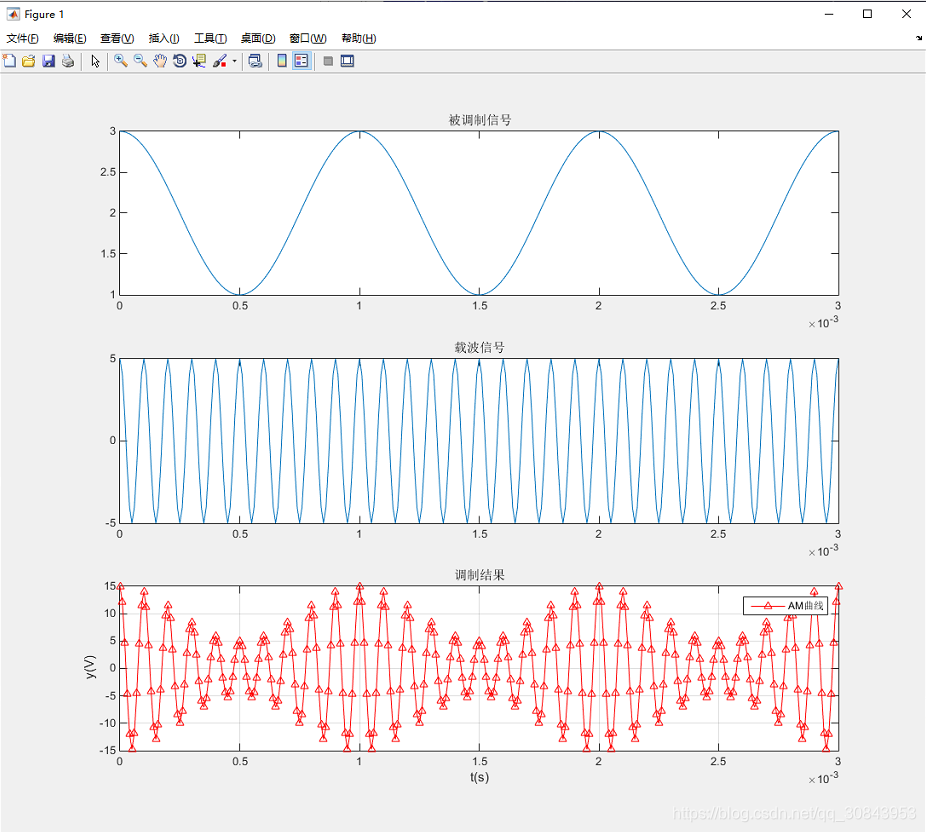Image resolution: width=926 pixels, height=832 pixels.
Task: Select the 调制结果 plot title
Action: [480, 575]
